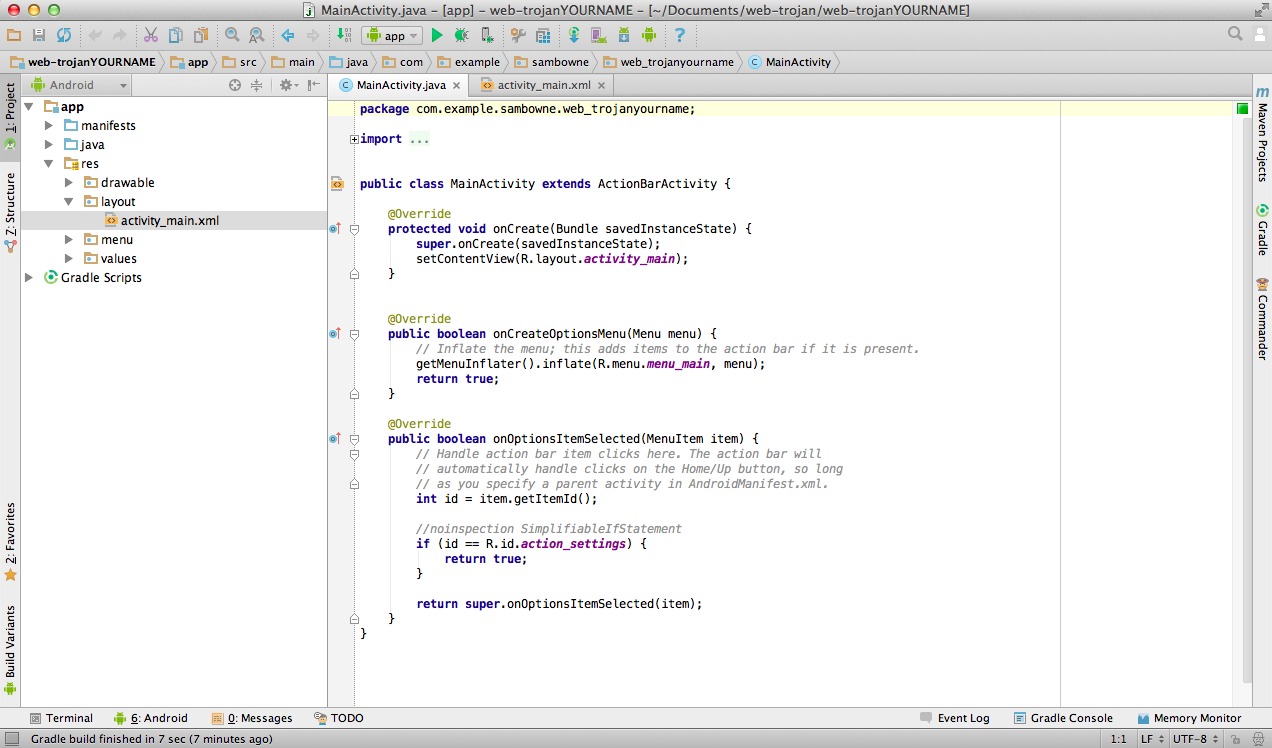The image size is (1272, 748).
Task: Select activity_main.xml in the project tree
Action: 169,221
